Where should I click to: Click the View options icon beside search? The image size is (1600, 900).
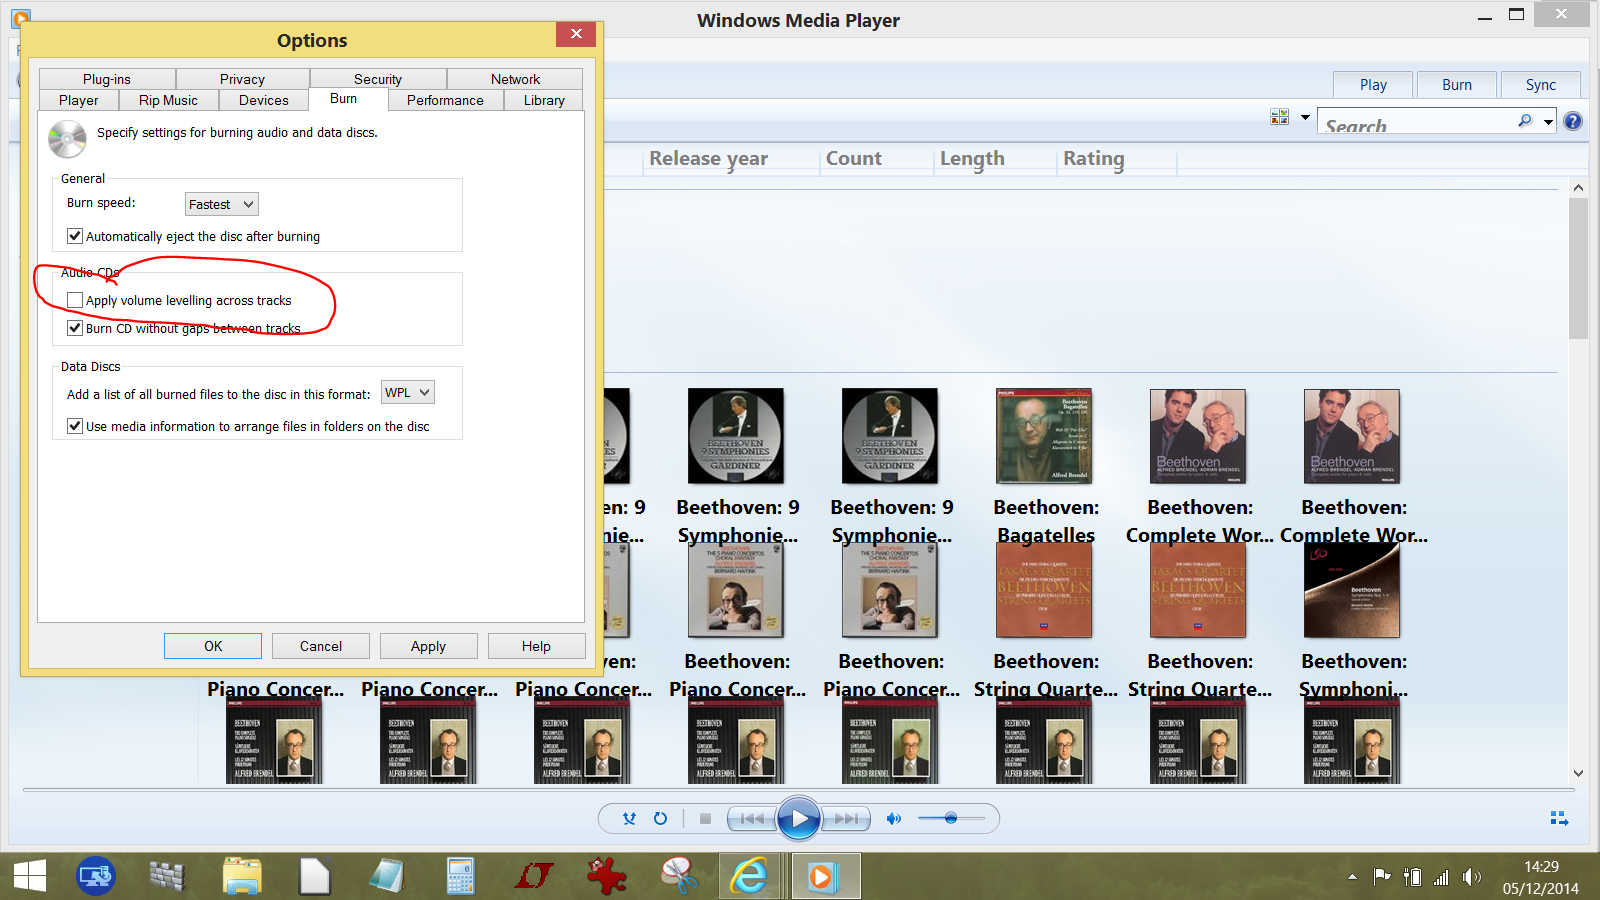tap(1279, 117)
